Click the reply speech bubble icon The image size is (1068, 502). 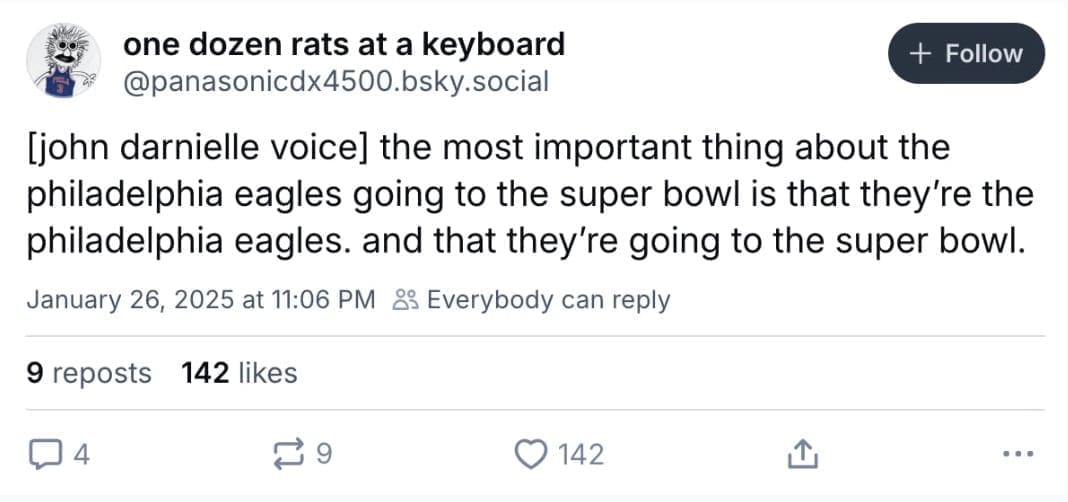tap(41, 455)
